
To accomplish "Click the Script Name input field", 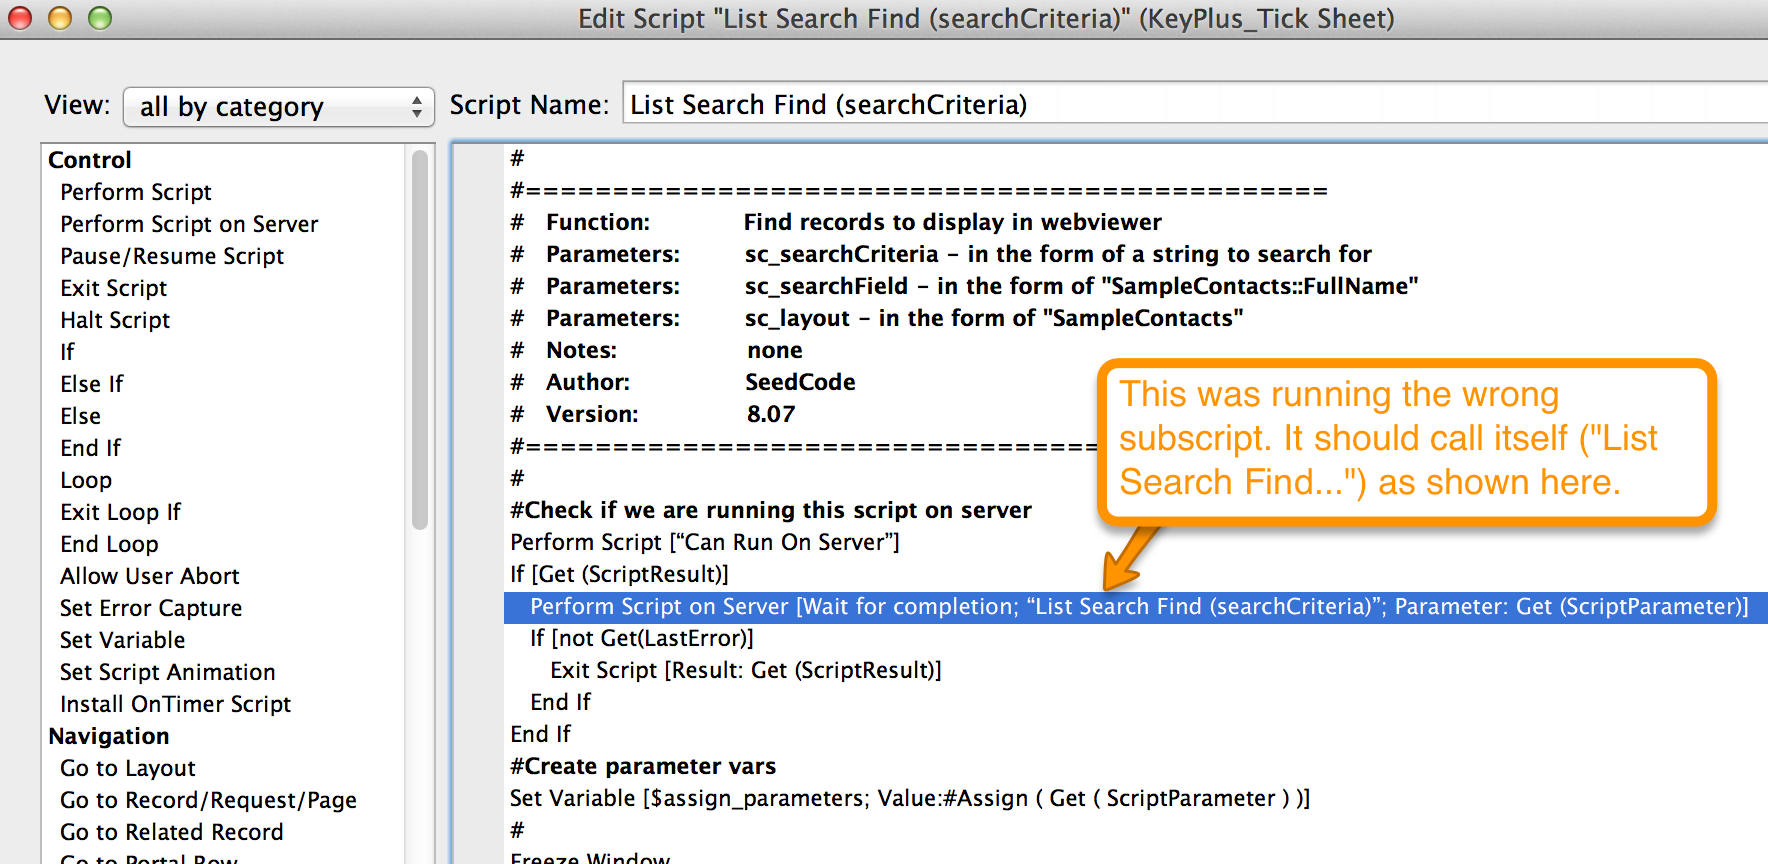I will [1190, 105].
